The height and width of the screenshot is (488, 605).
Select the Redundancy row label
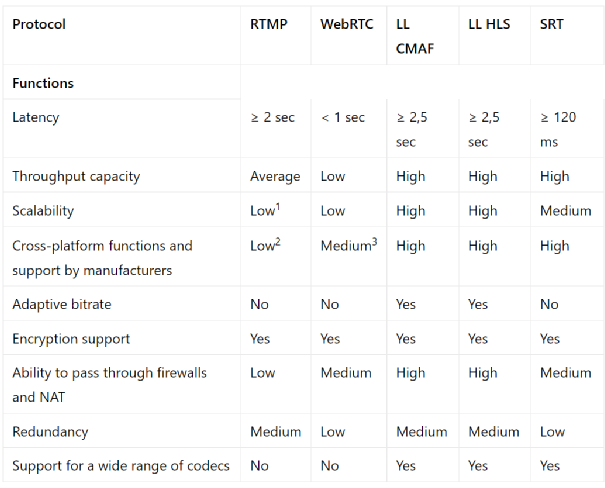point(50,431)
